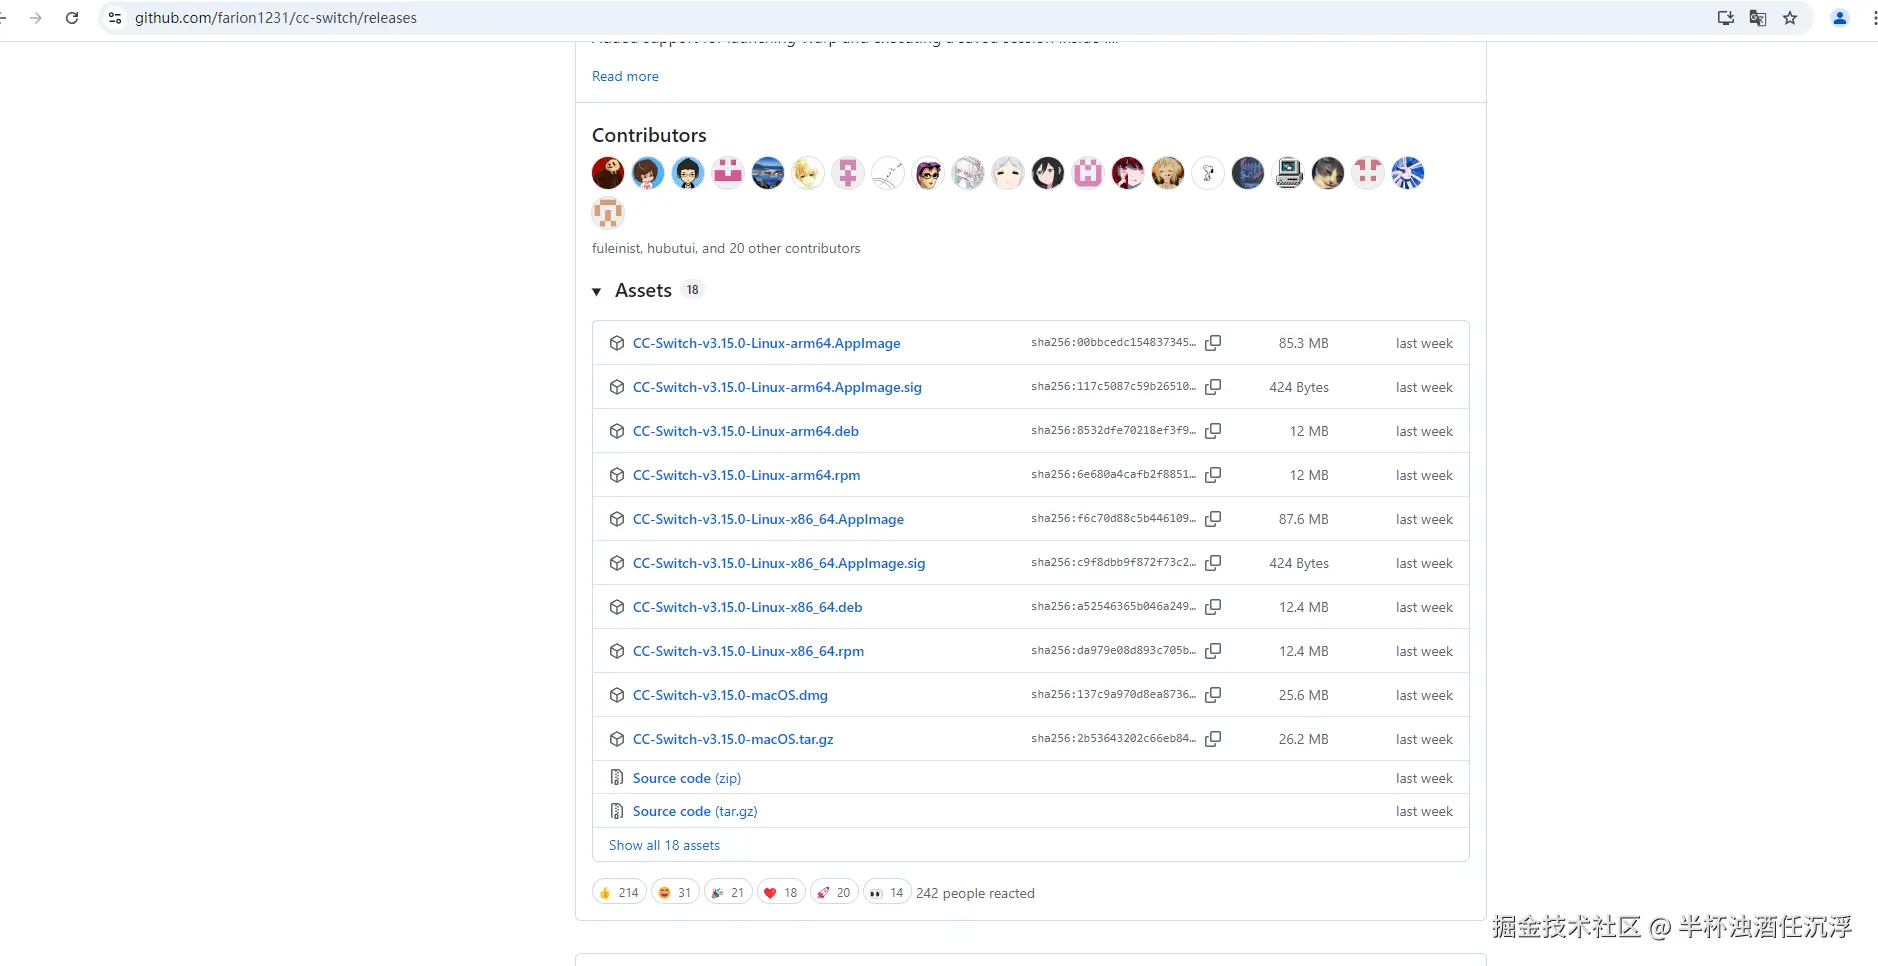
Task: Toggle the party popper reaction with 21
Action: click(x=728, y=893)
